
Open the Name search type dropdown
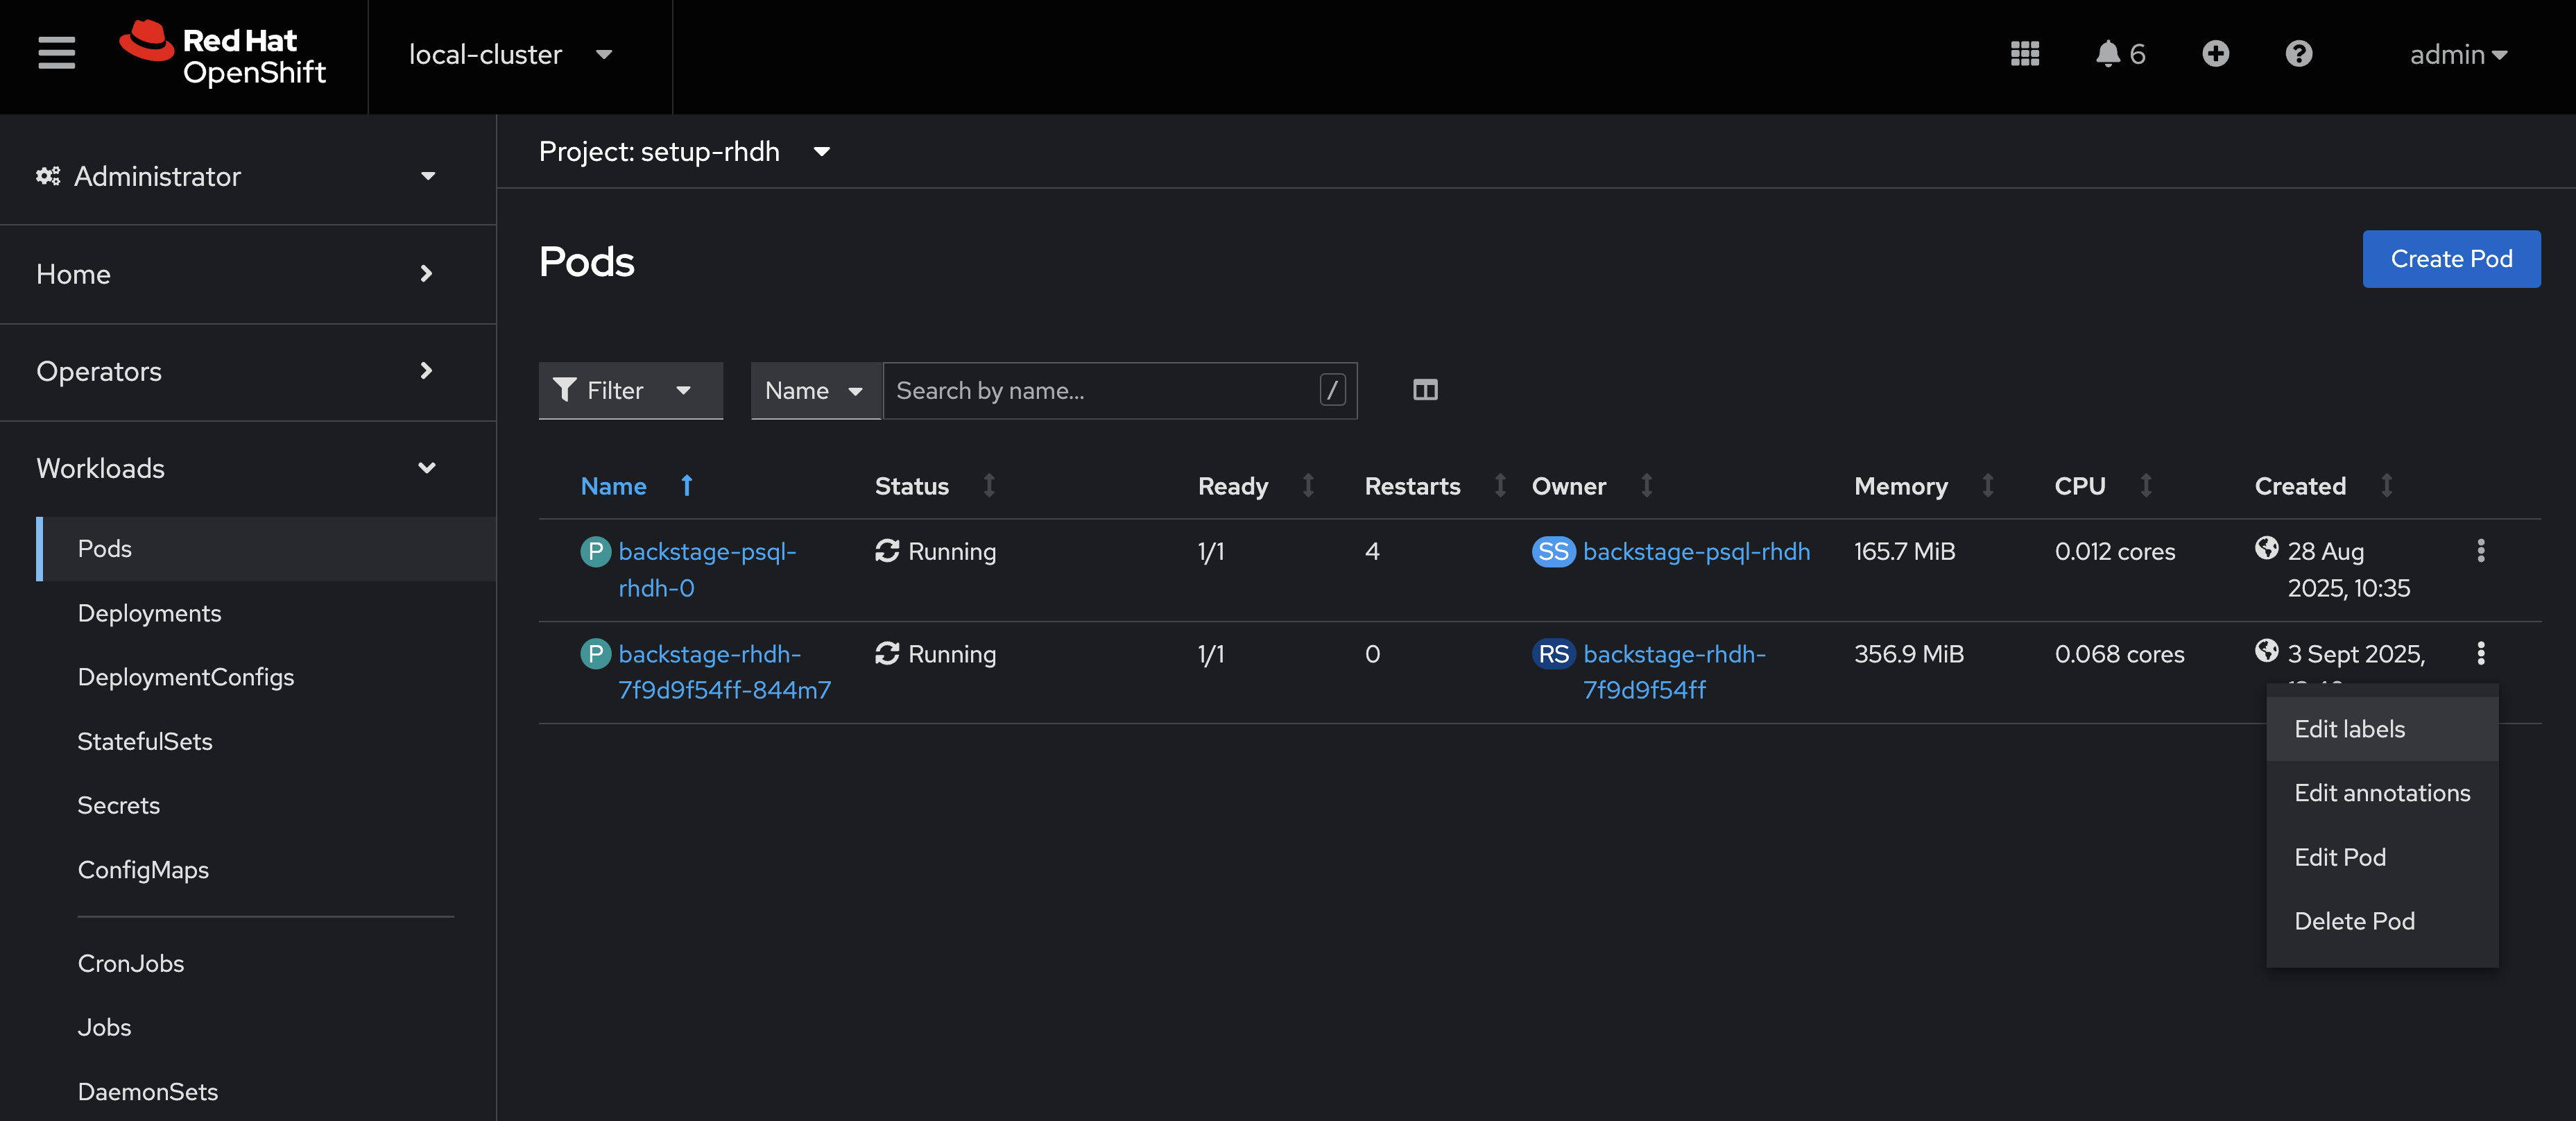(815, 390)
